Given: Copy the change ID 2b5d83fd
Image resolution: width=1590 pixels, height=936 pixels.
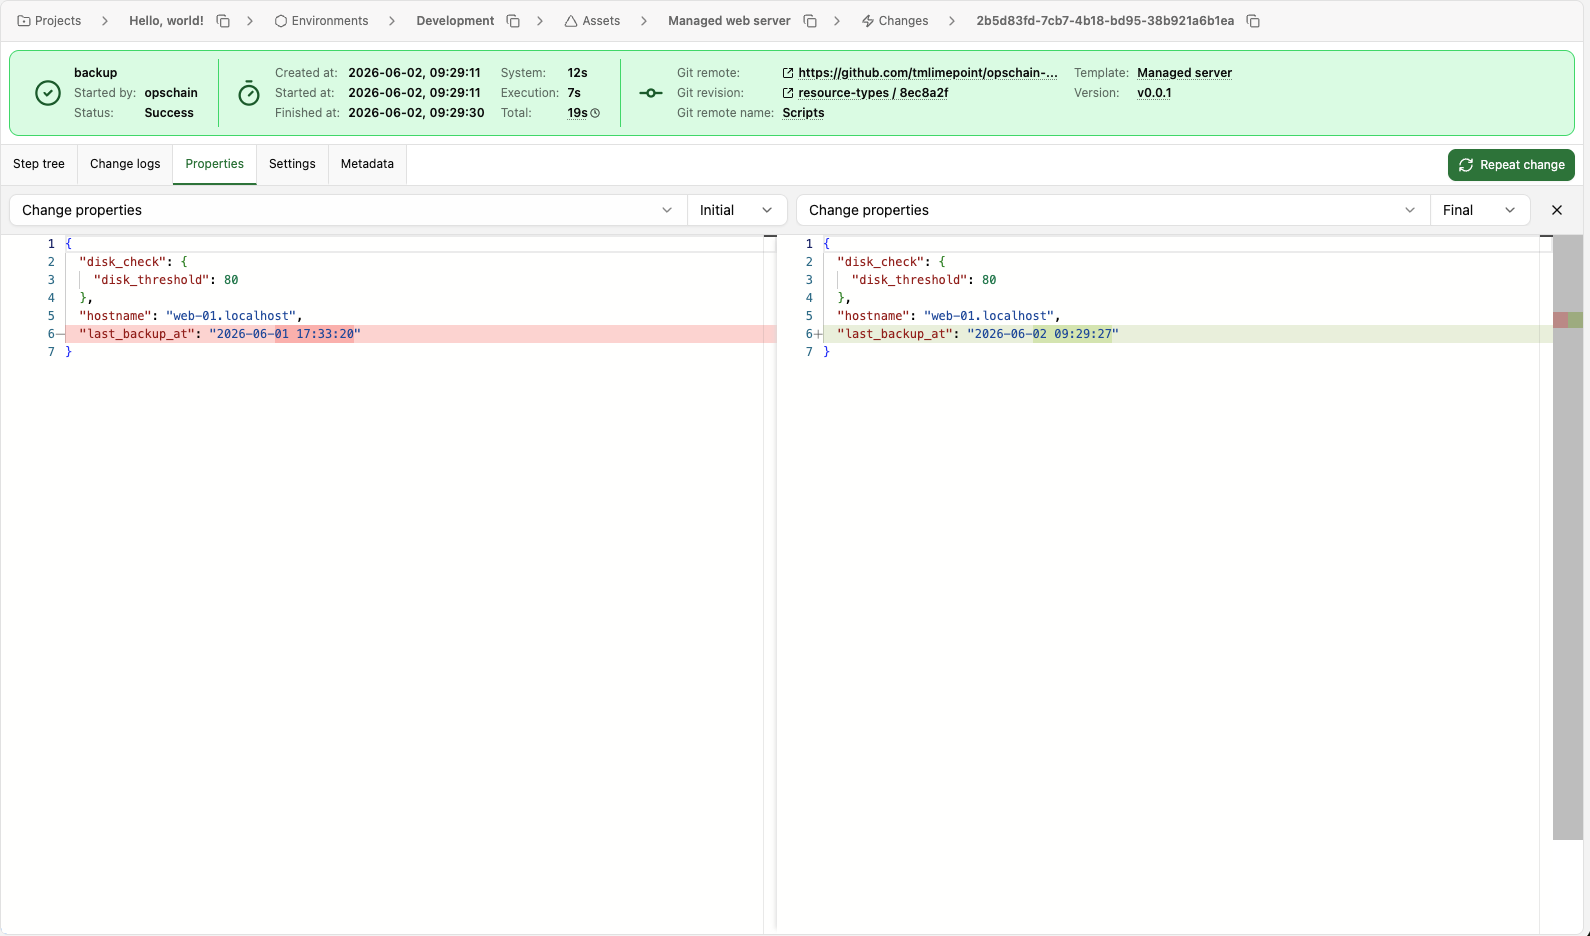Looking at the screenshot, I should (1253, 21).
